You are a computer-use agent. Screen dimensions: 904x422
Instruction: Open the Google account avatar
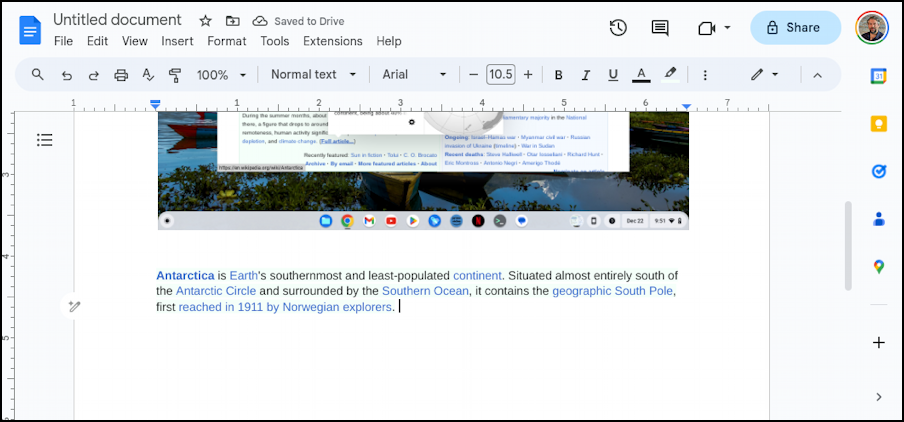(872, 27)
